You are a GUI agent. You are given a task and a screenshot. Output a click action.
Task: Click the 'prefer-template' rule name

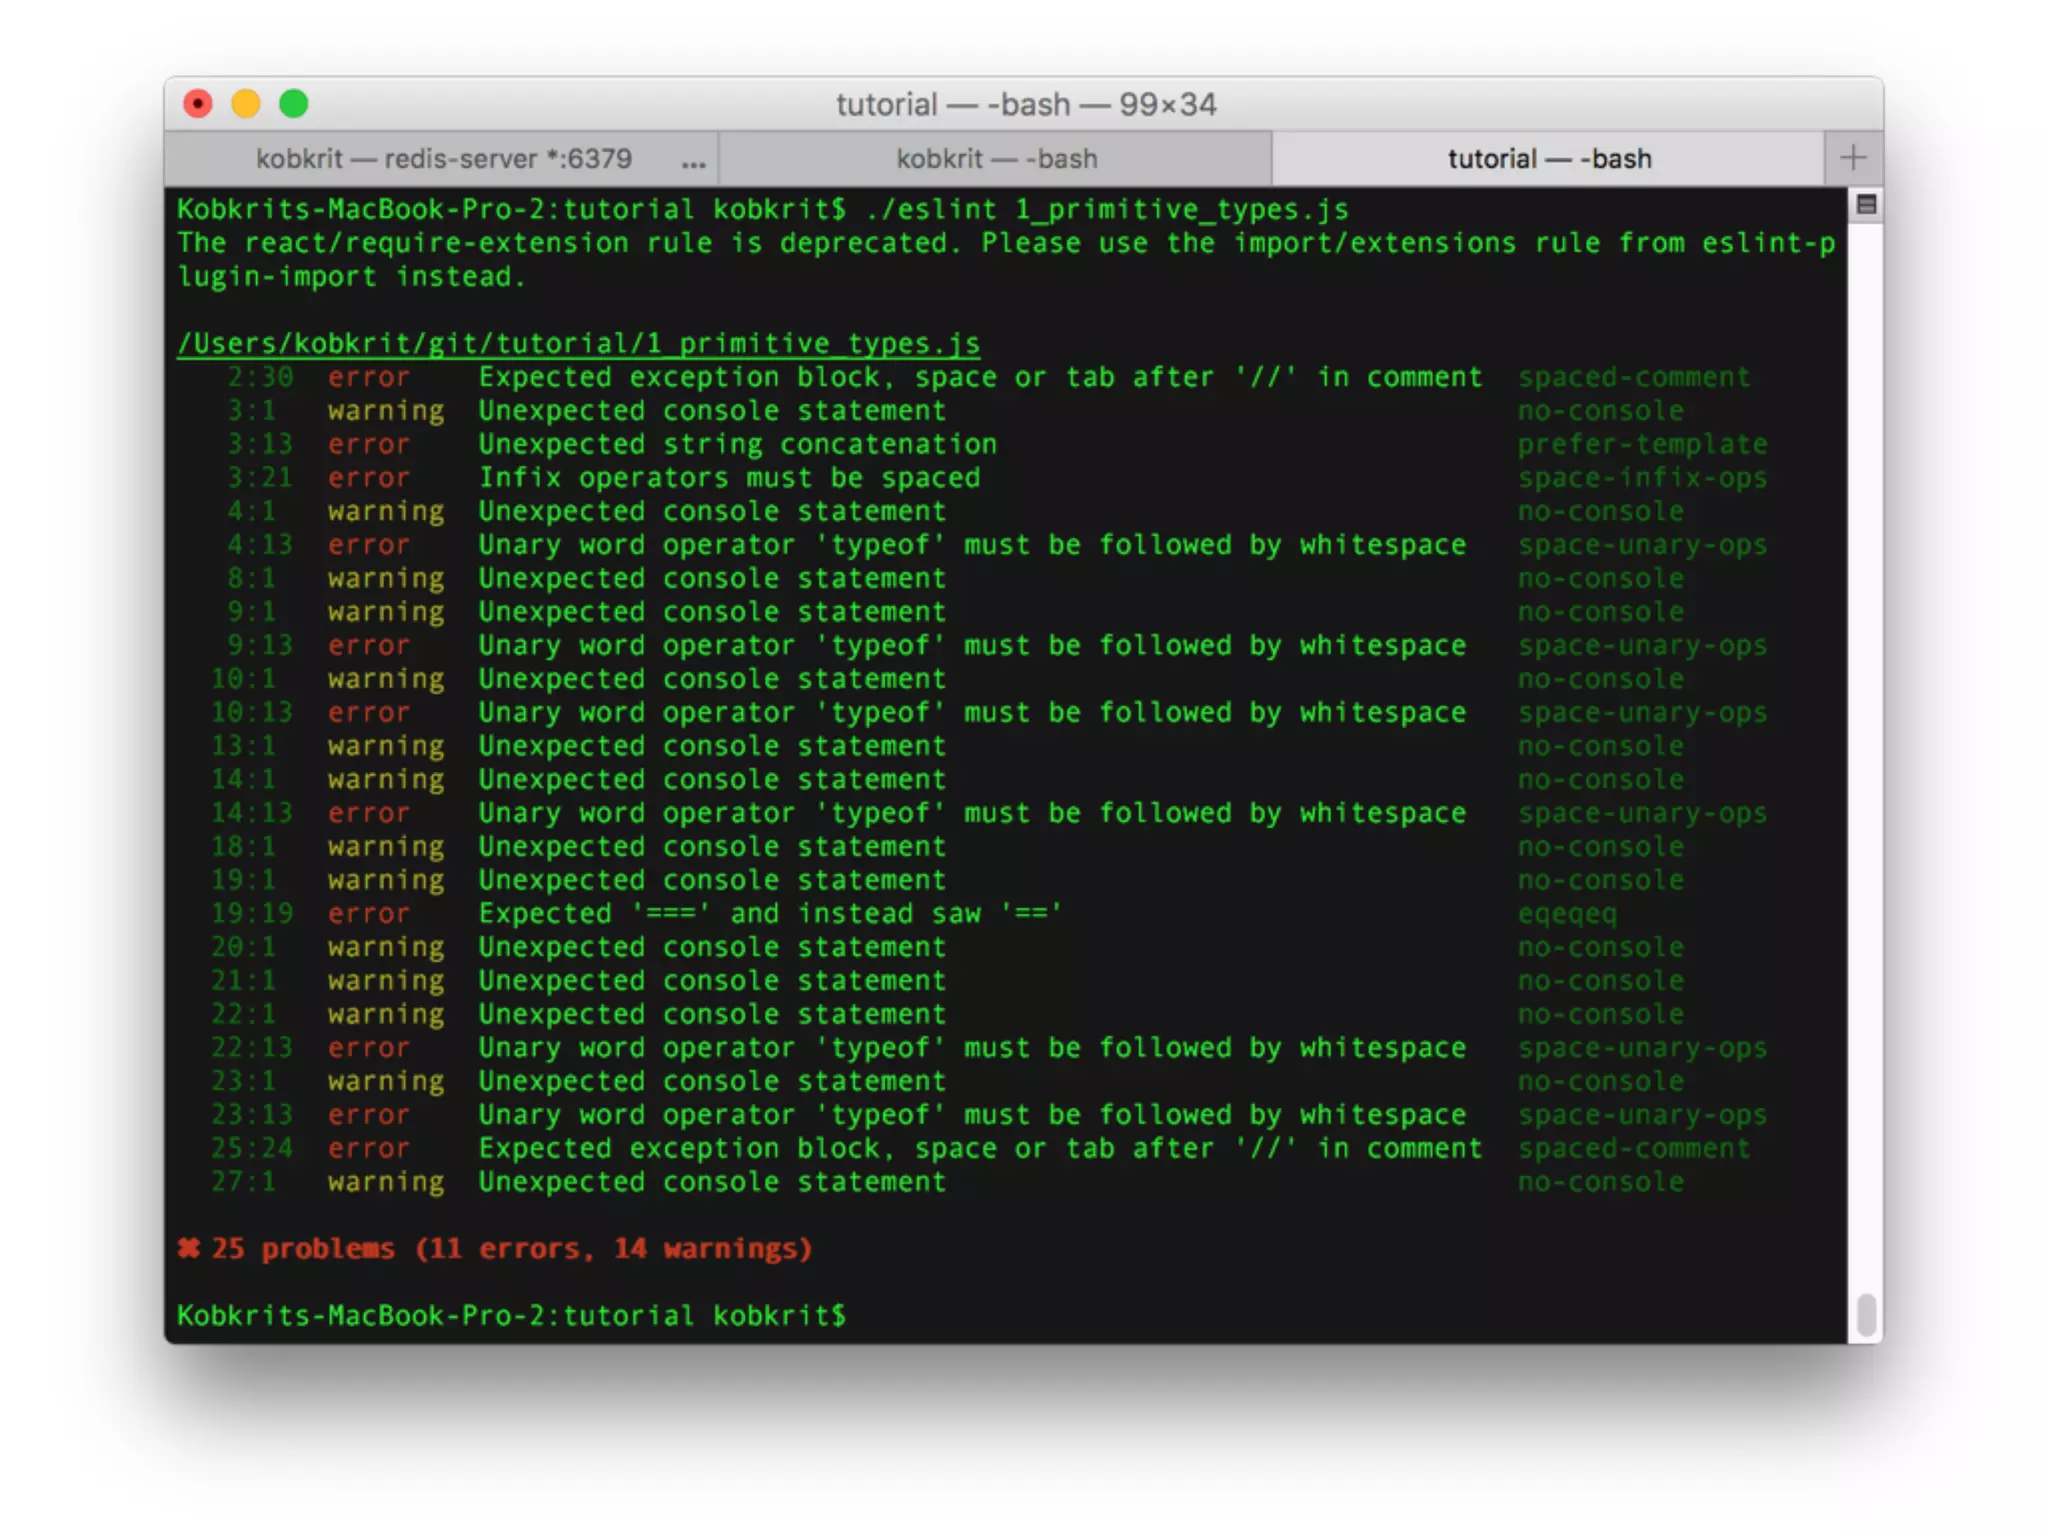click(x=1642, y=444)
